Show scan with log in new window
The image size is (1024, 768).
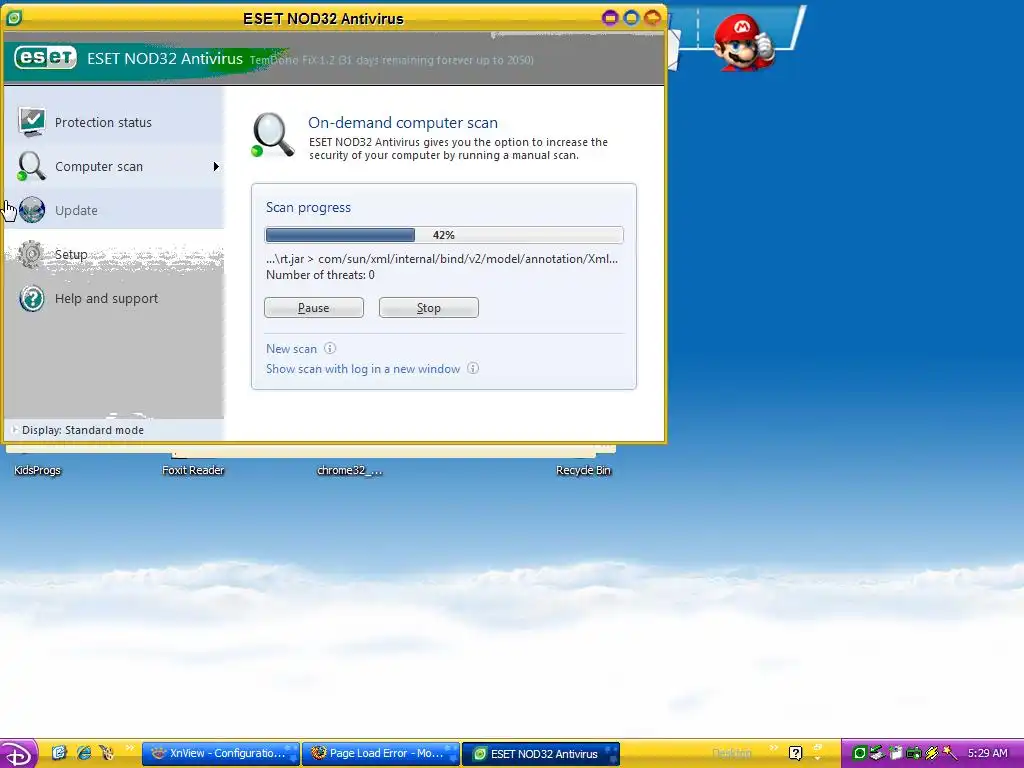(x=363, y=369)
